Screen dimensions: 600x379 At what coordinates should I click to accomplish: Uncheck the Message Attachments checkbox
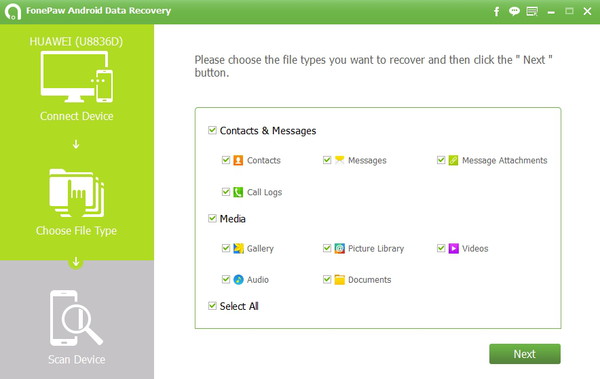pyautogui.click(x=441, y=160)
